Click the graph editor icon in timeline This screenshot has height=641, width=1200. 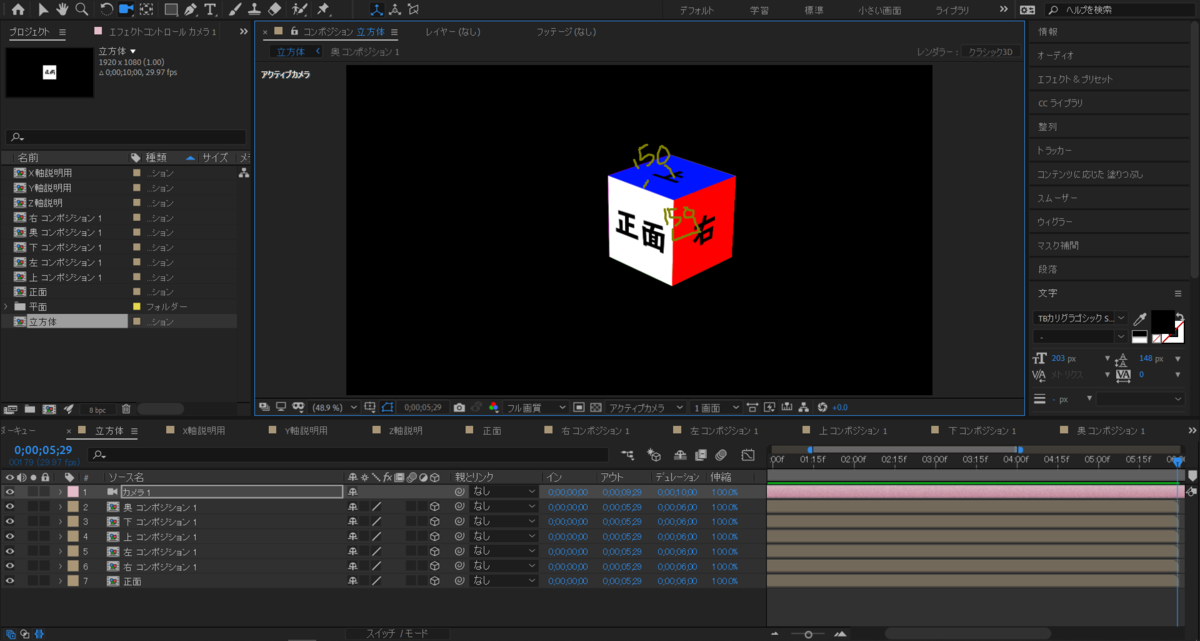(747, 454)
